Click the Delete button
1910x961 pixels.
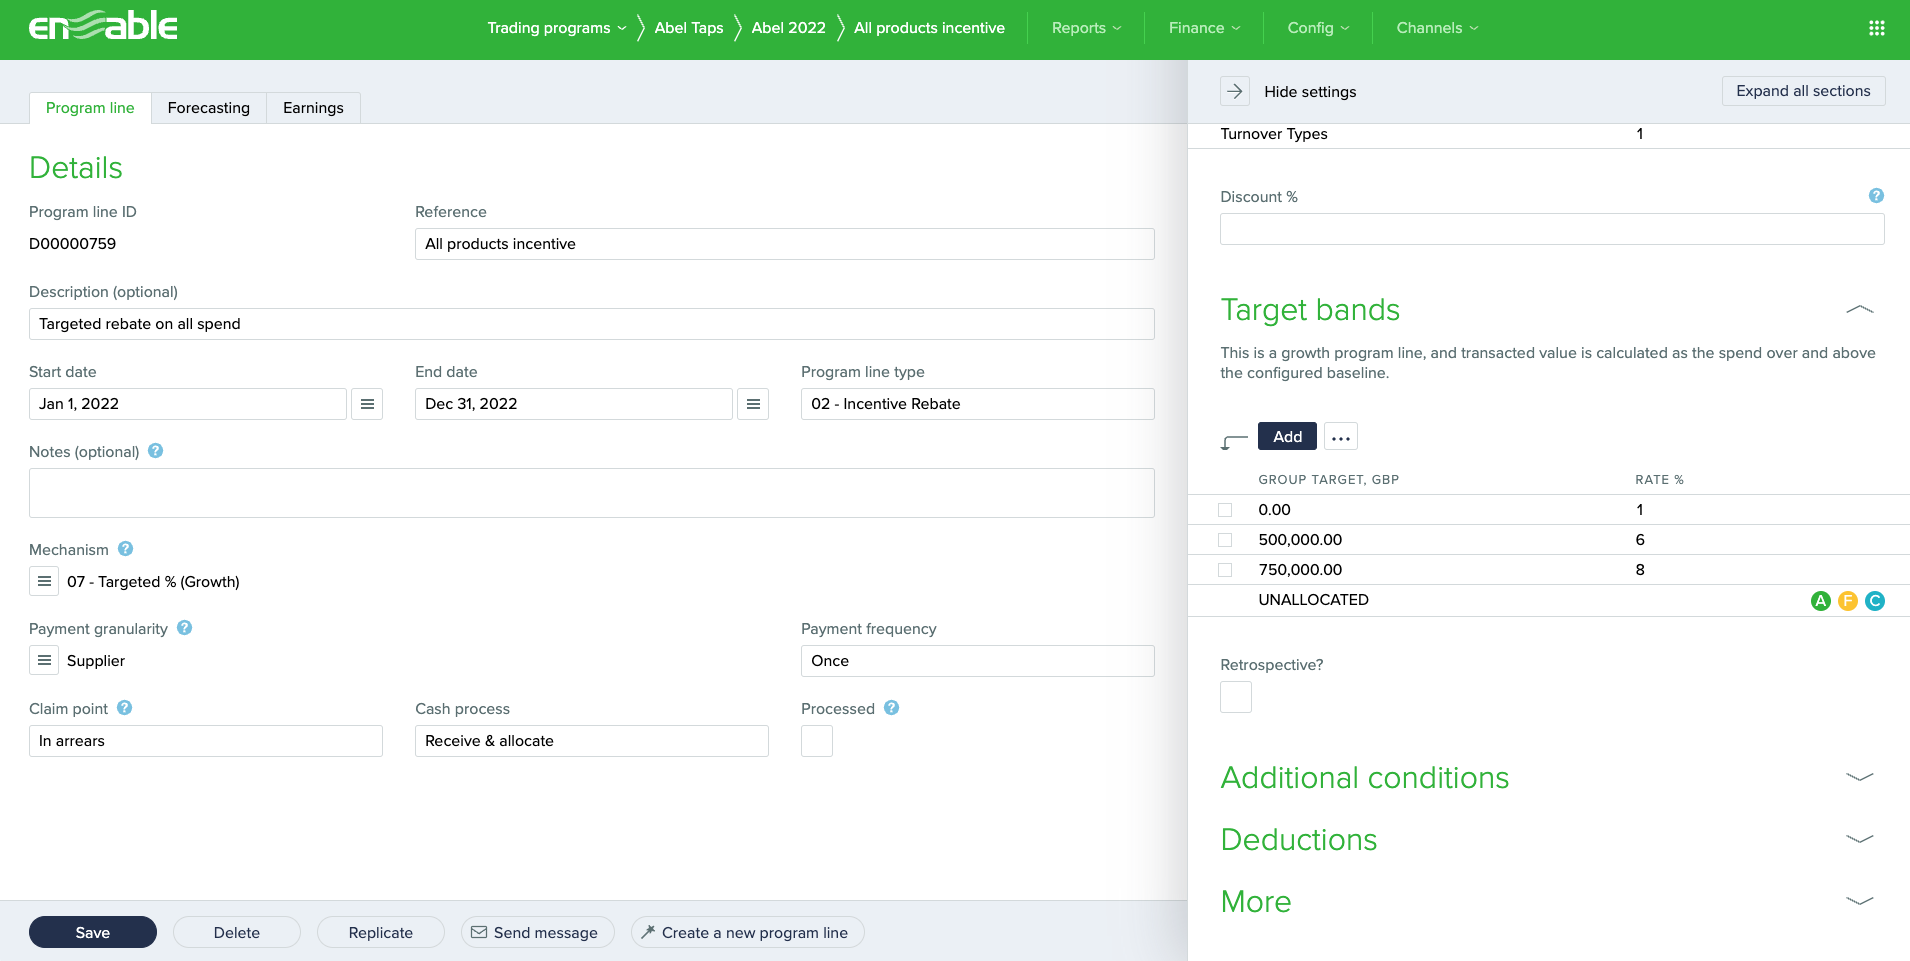pyautogui.click(x=237, y=932)
